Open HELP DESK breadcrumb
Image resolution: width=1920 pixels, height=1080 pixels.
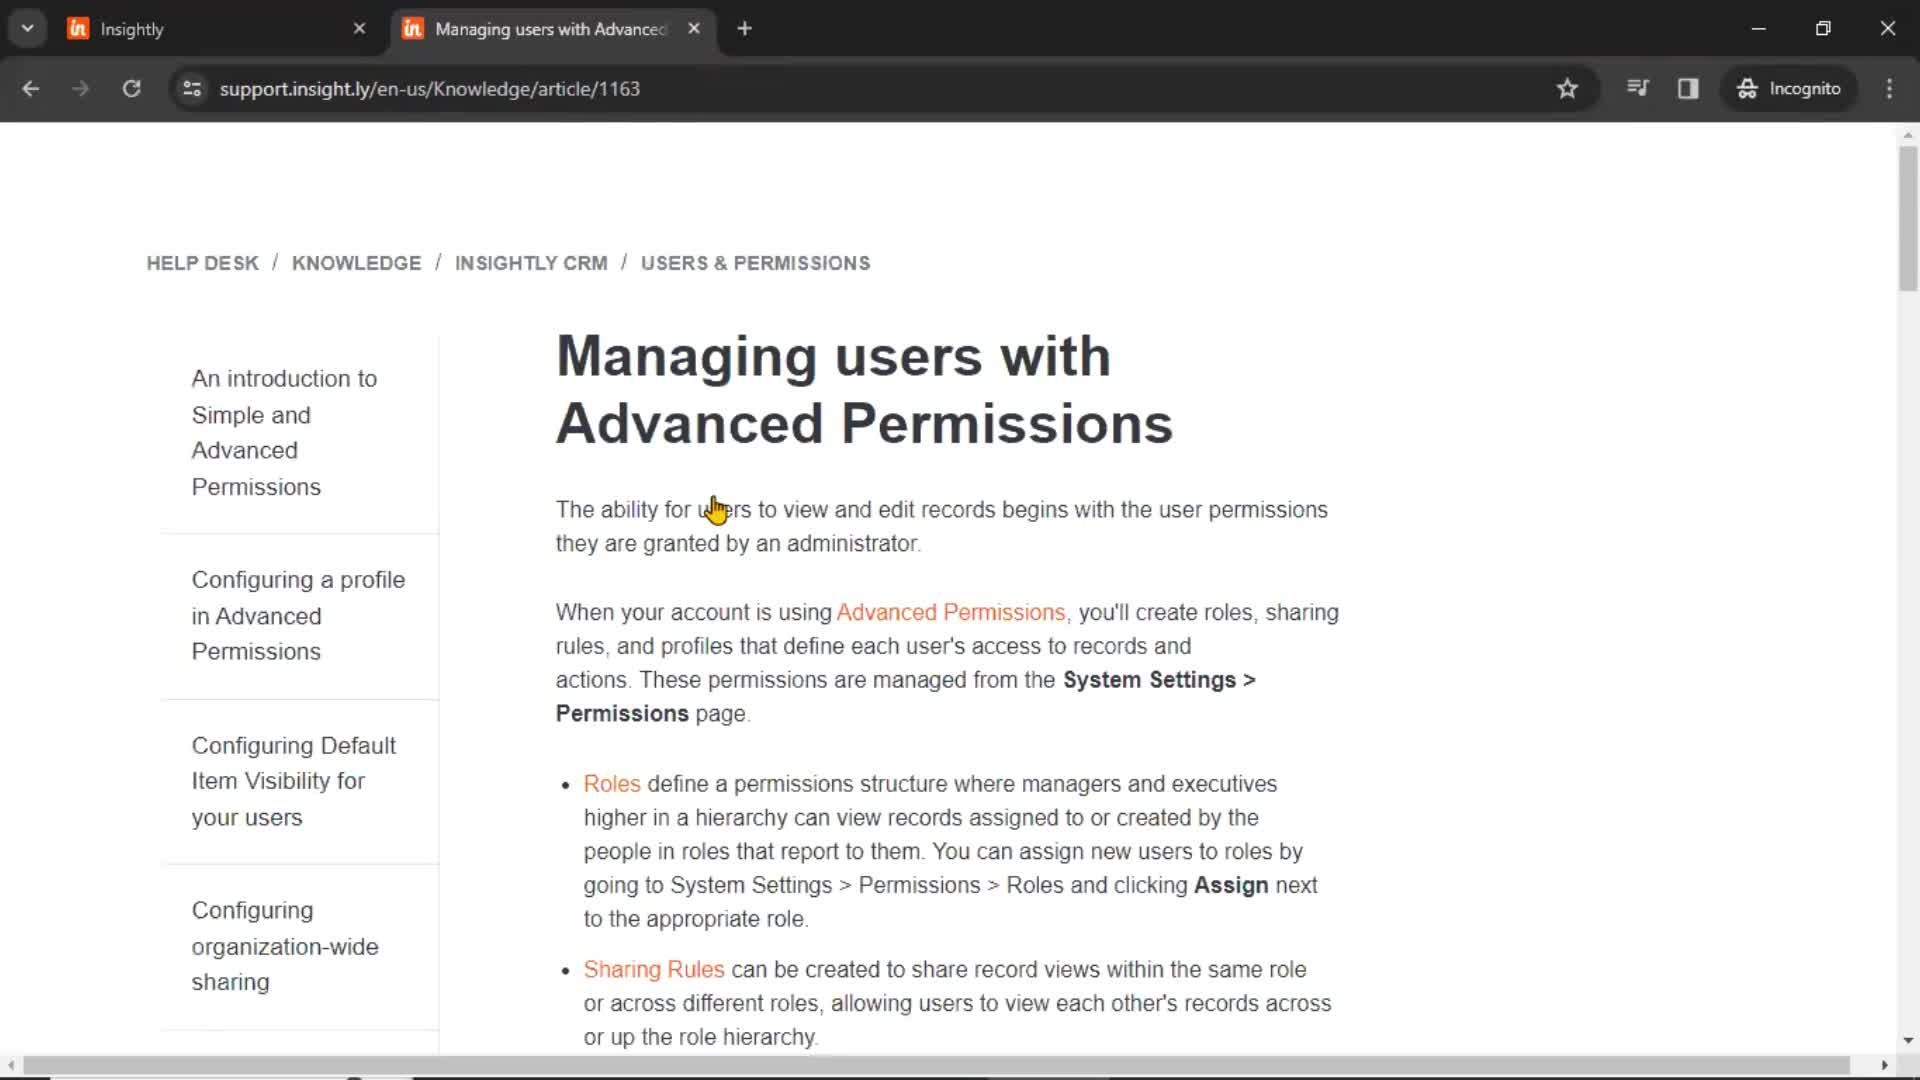[203, 263]
